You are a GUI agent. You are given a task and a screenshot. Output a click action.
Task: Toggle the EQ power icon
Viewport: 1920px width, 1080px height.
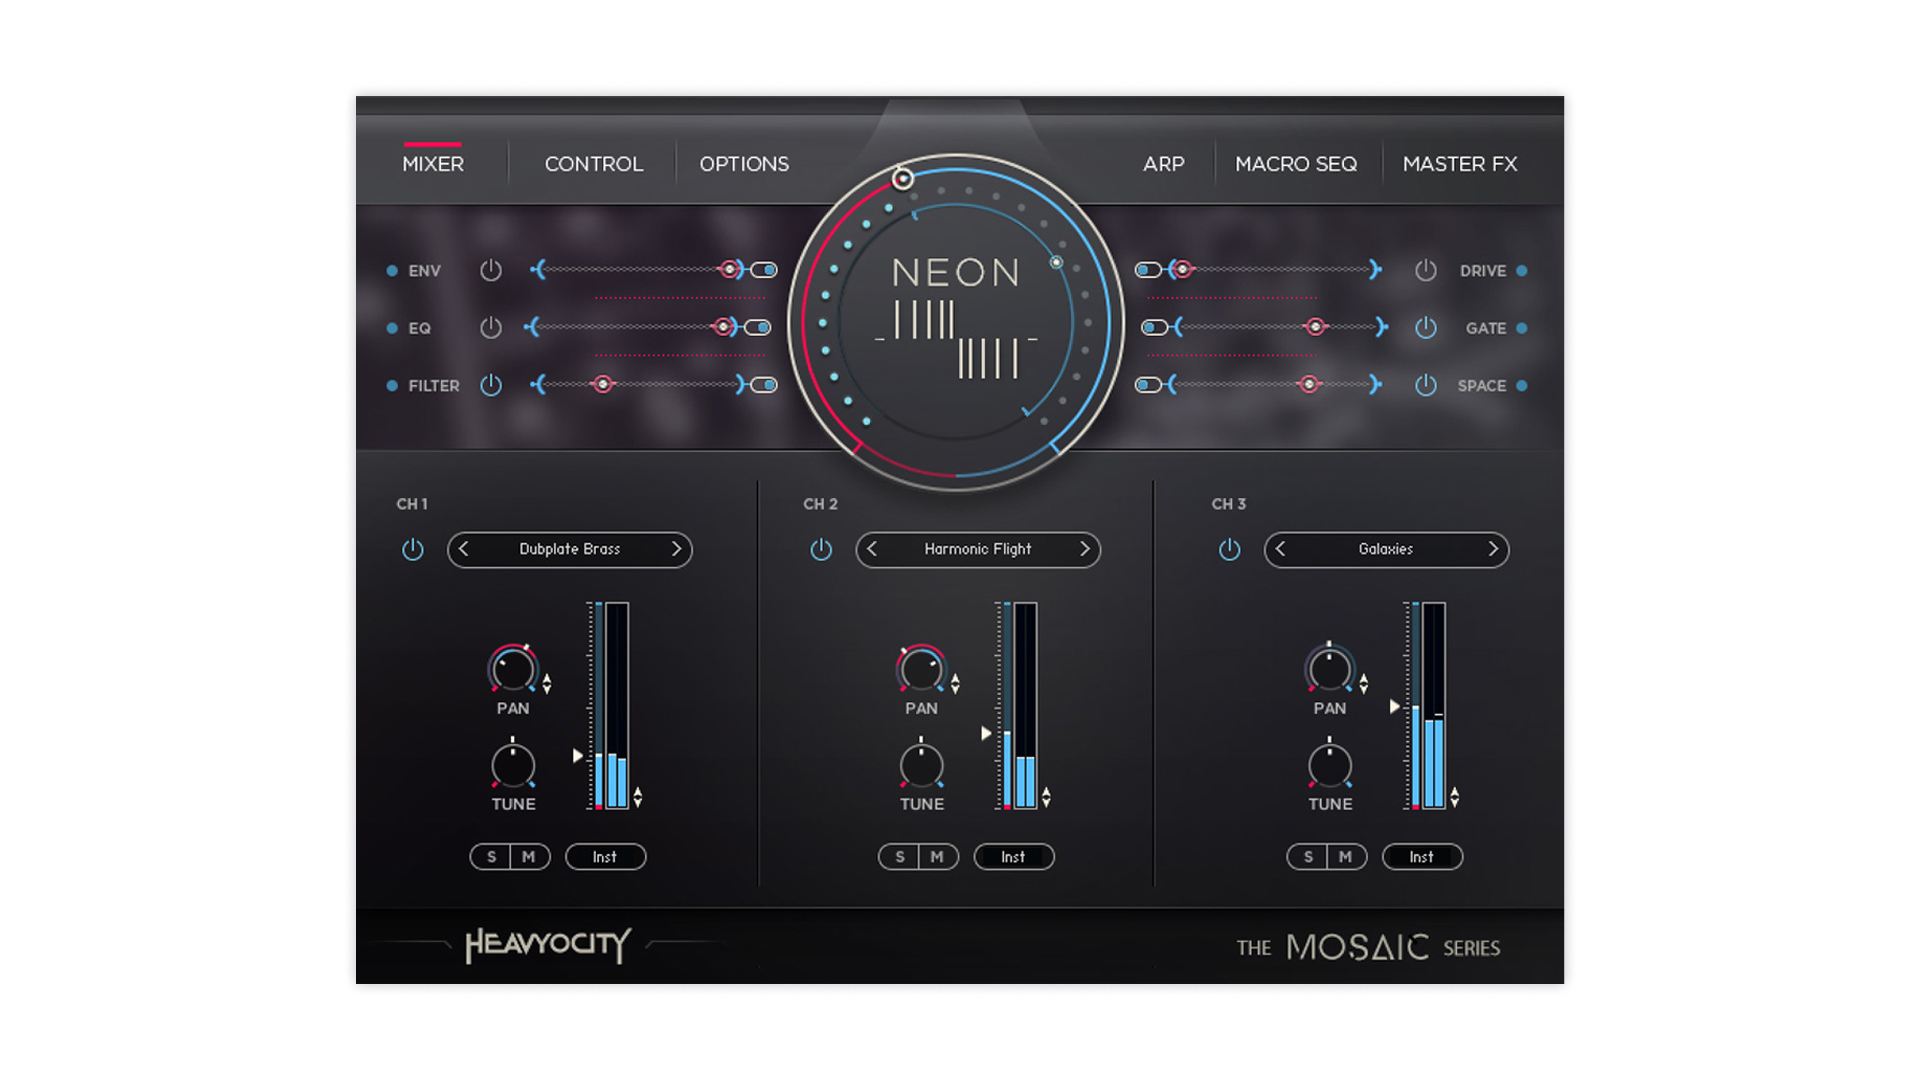(490, 328)
